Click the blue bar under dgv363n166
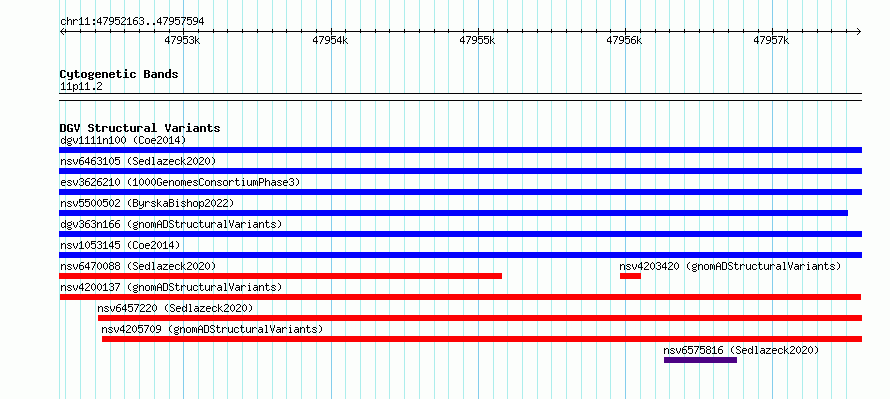 (x=460, y=234)
